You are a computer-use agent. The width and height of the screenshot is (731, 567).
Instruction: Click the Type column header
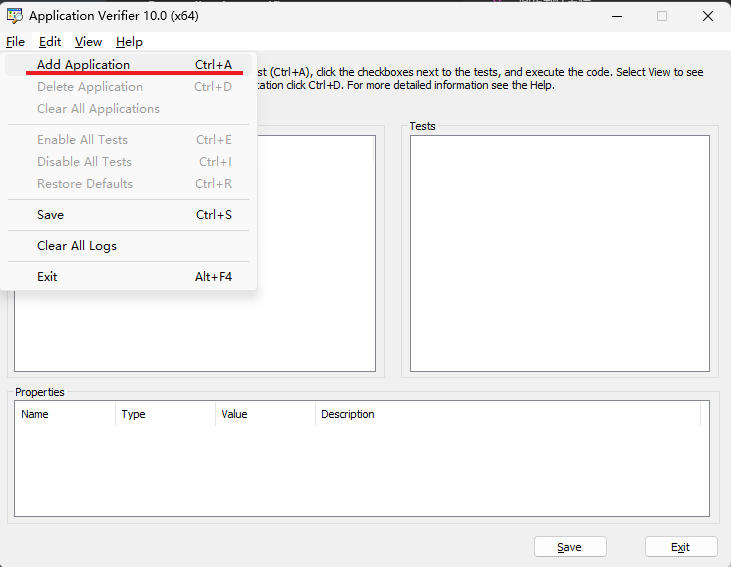click(166, 414)
